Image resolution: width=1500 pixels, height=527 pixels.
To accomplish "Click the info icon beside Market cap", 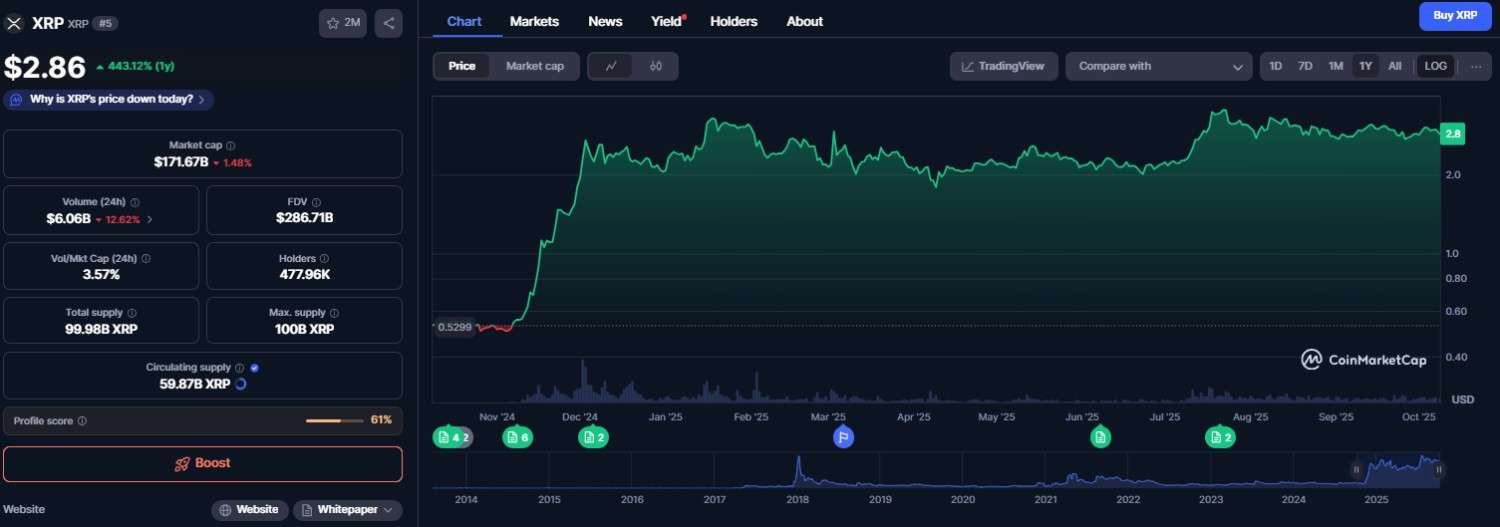I will click(x=231, y=146).
